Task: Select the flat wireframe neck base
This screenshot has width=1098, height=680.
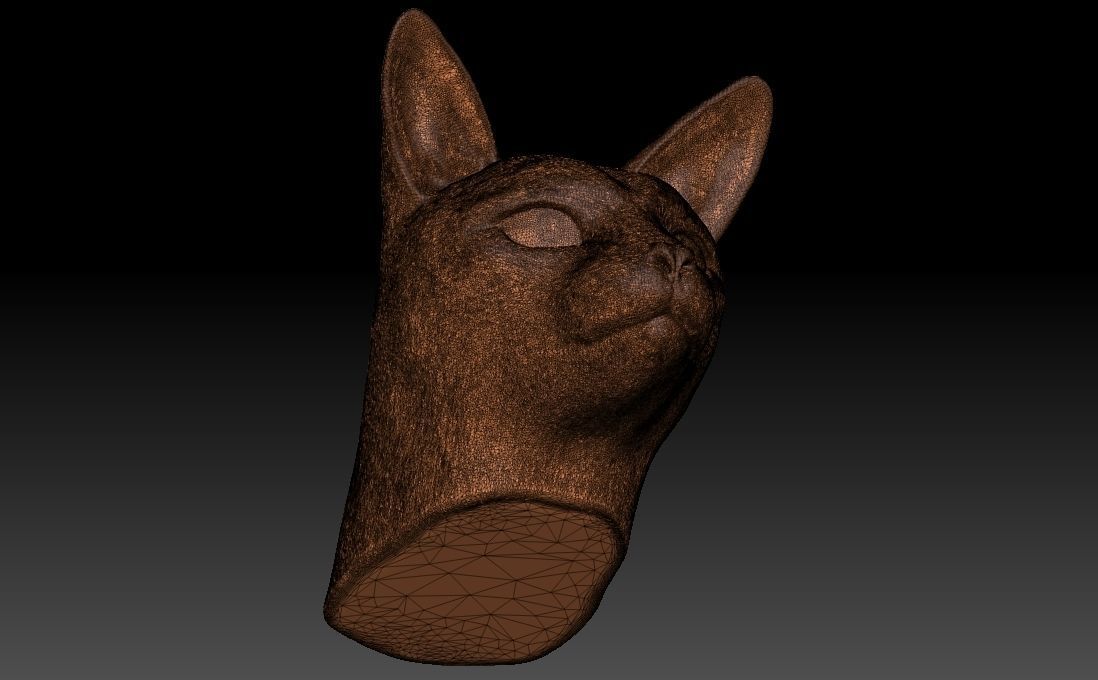Action: click(478, 583)
